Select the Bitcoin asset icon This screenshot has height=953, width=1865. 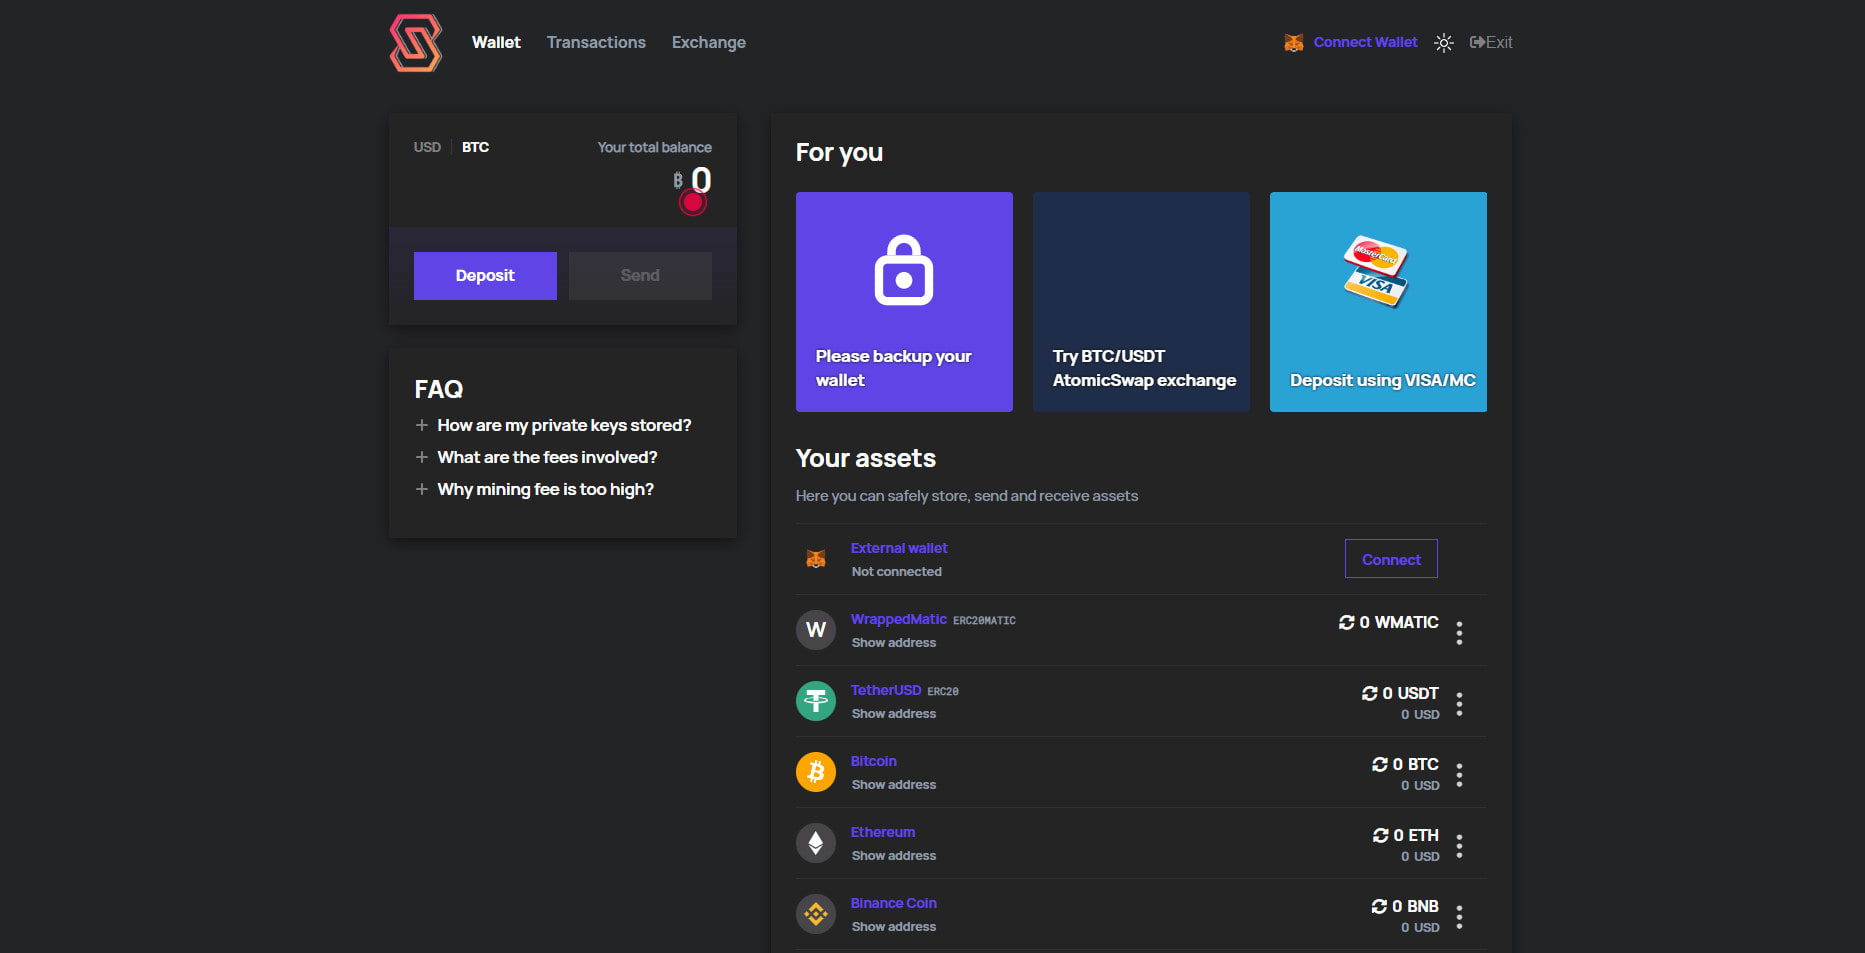(816, 771)
